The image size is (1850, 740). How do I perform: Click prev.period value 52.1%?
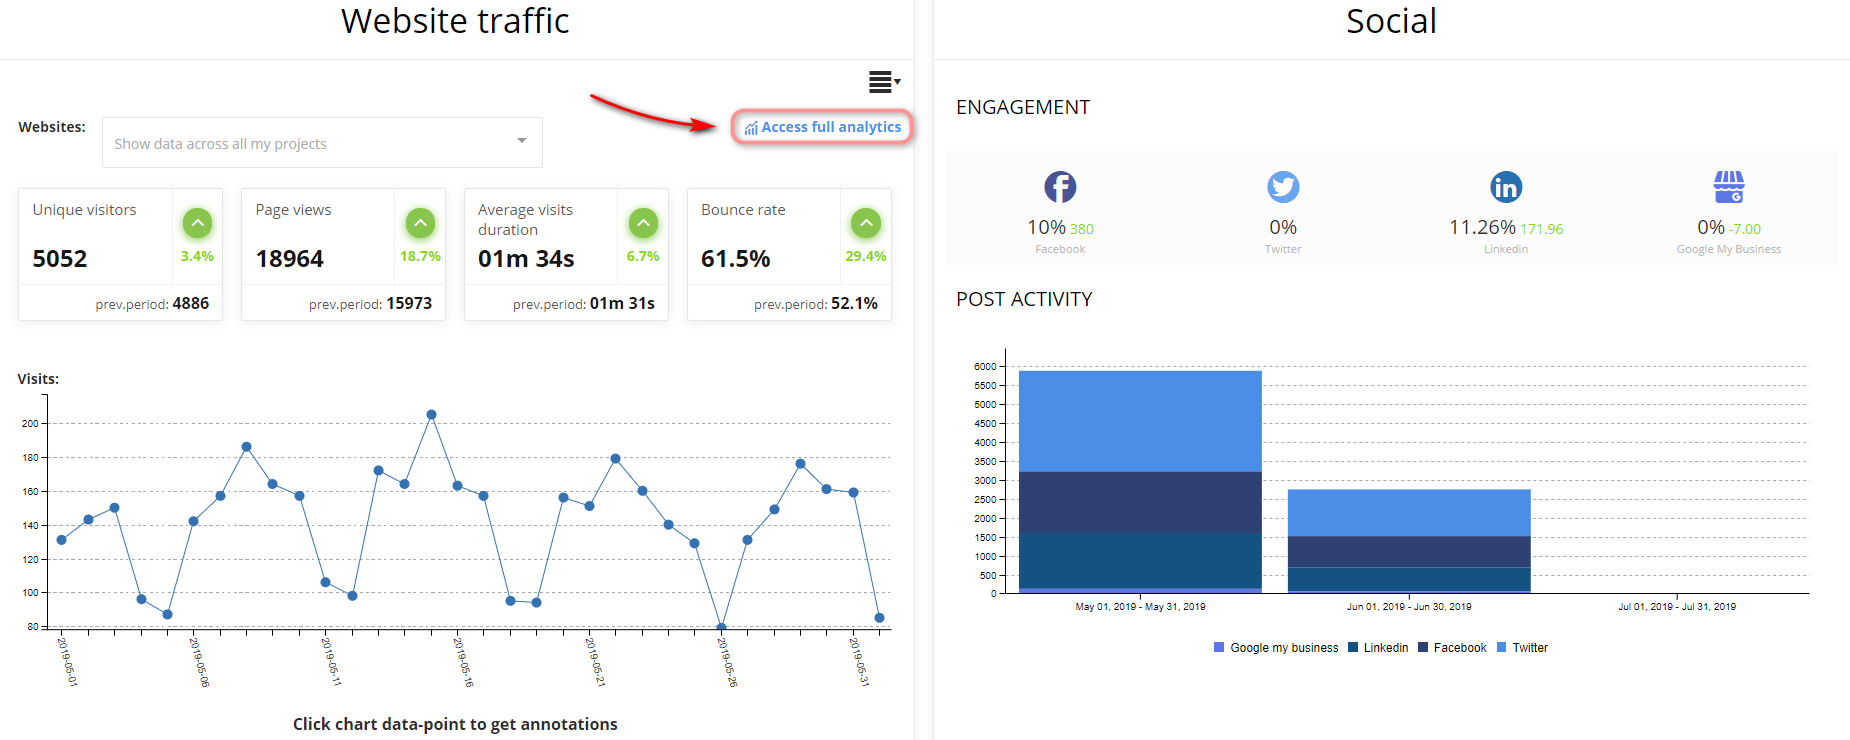[854, 303]
